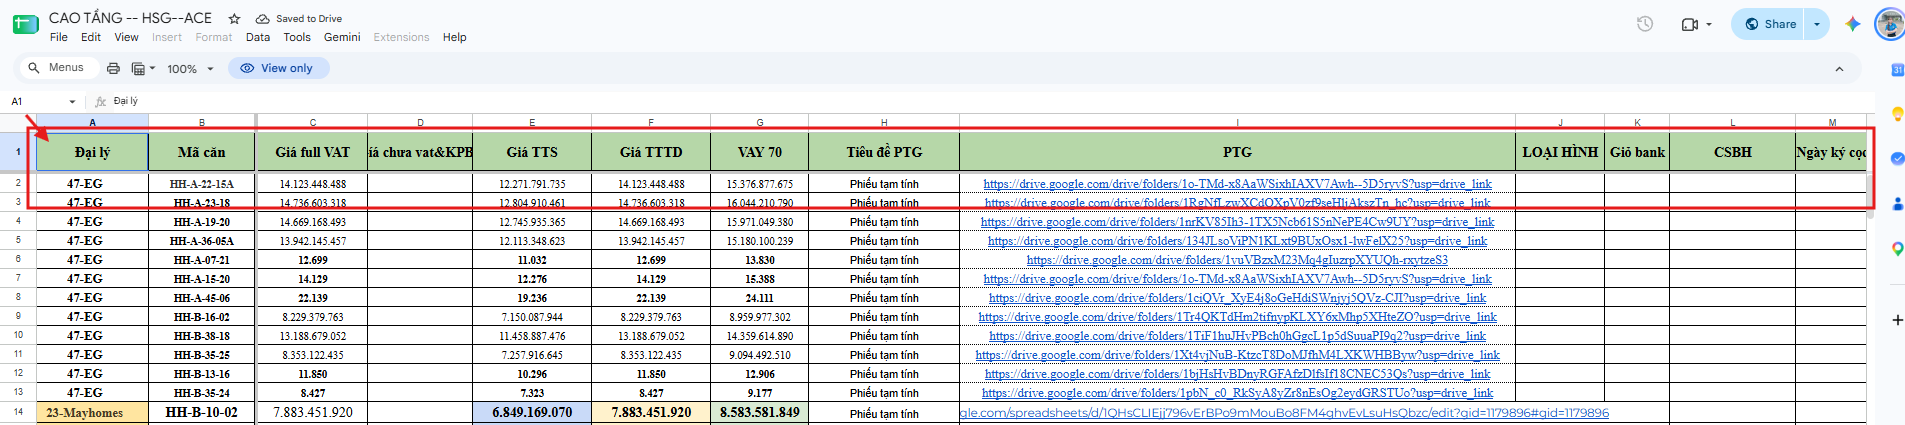The height and width of the screenshot is (425, 1905).
Task: Open Contacts in side panel
Action: (x=1897, y=203)
